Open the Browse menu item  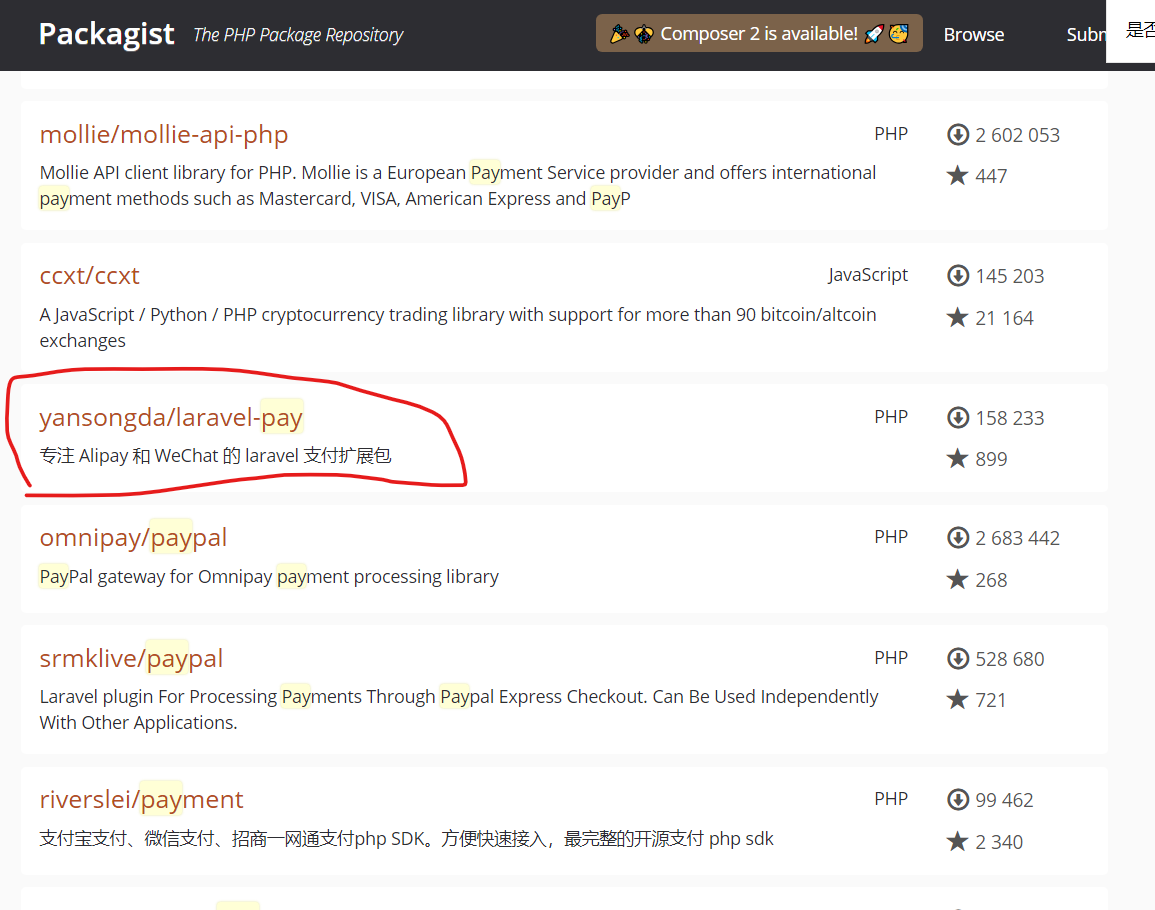974,35
